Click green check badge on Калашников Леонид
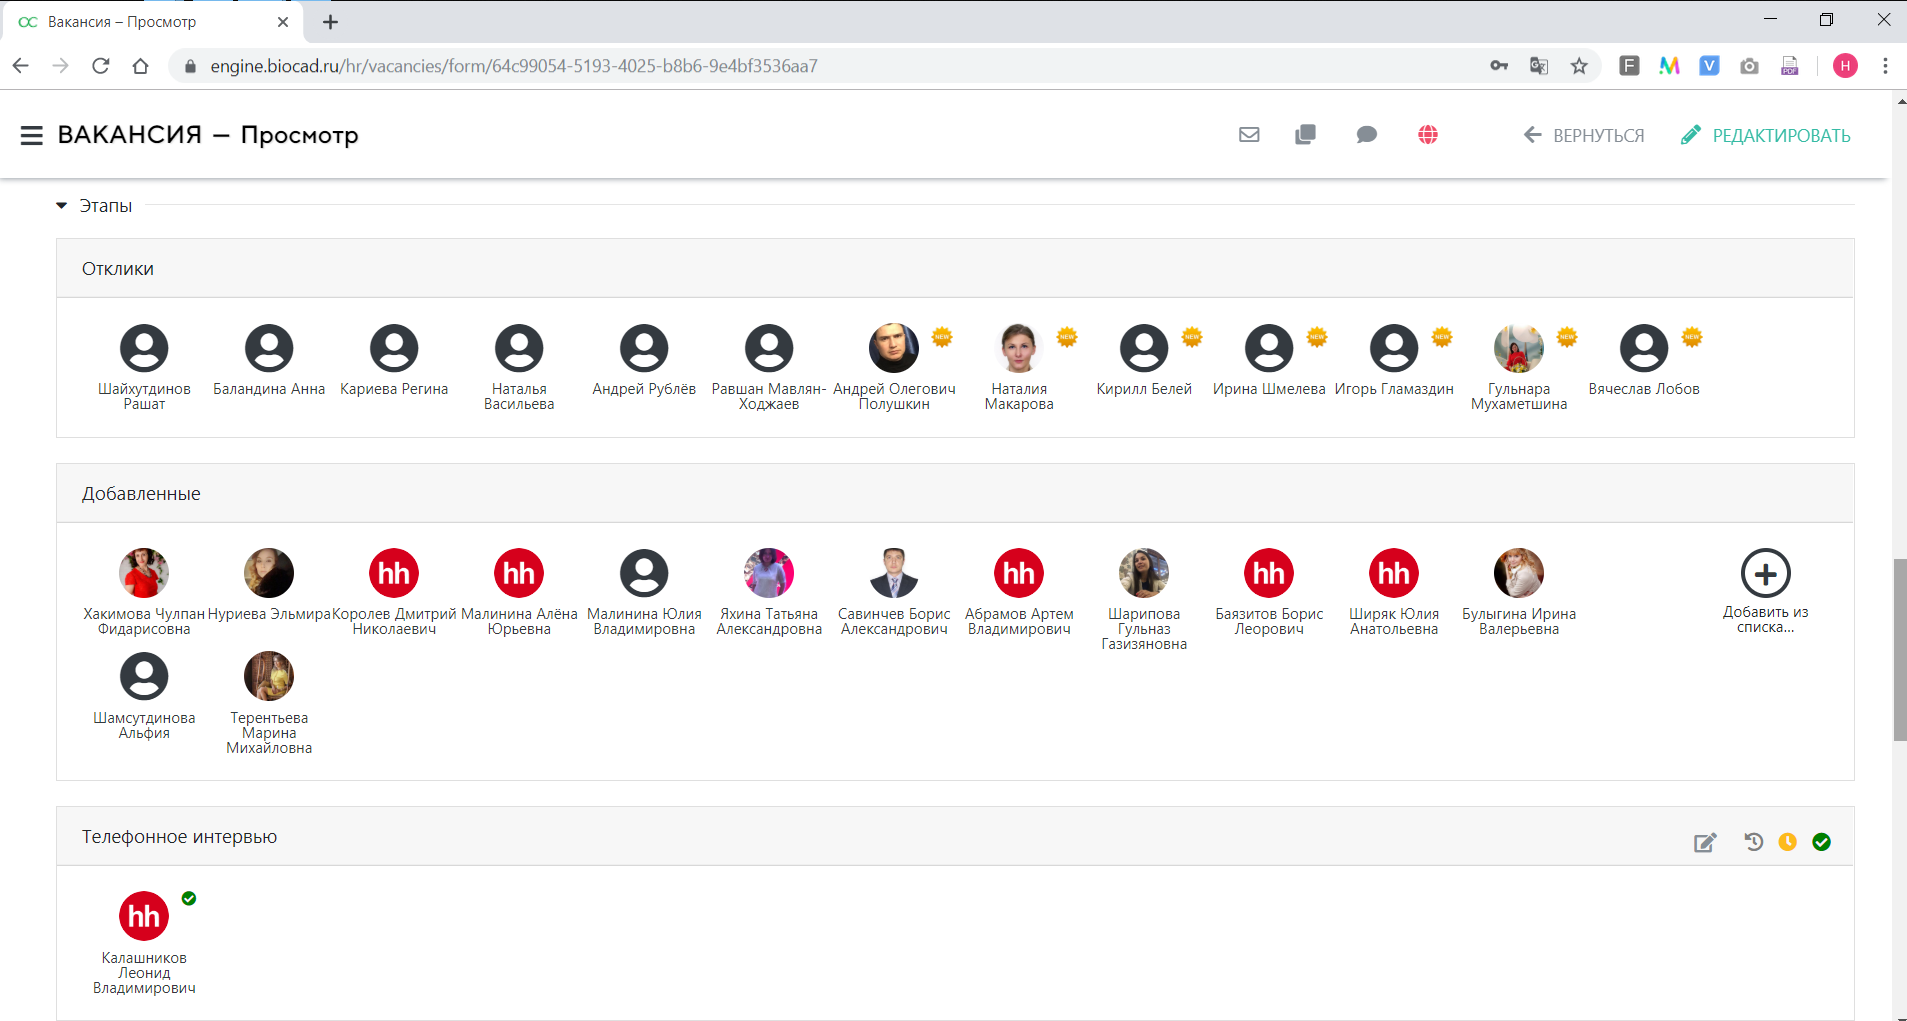This screenshot has height=1021, width=1907. tap(189, 898)
